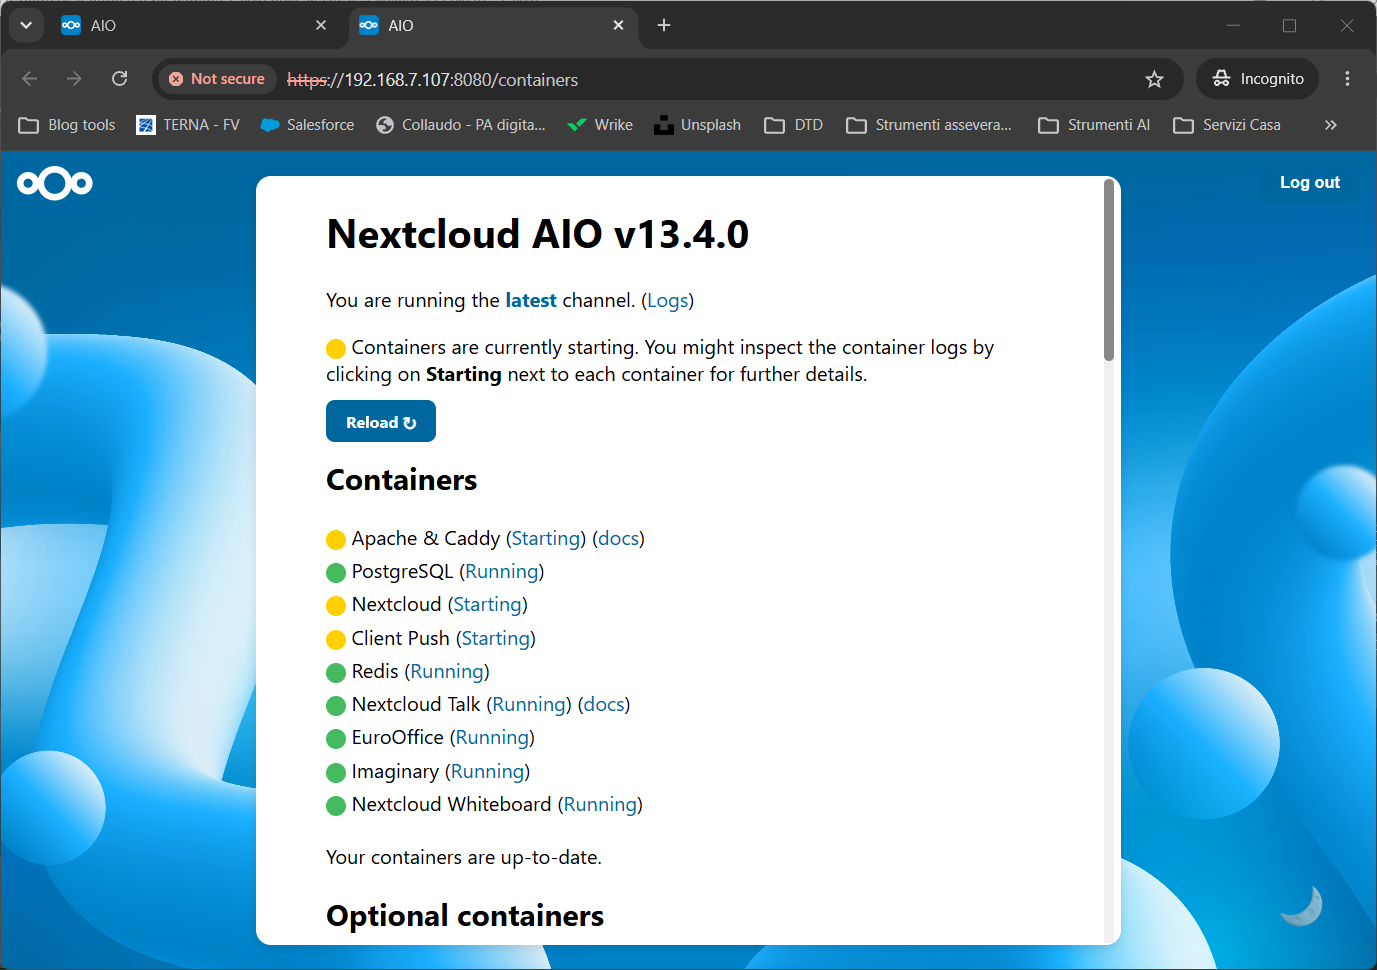1377x970 pixels.
Task: Open the Apache & Caddy docs link
Action: tap(618, 538)
